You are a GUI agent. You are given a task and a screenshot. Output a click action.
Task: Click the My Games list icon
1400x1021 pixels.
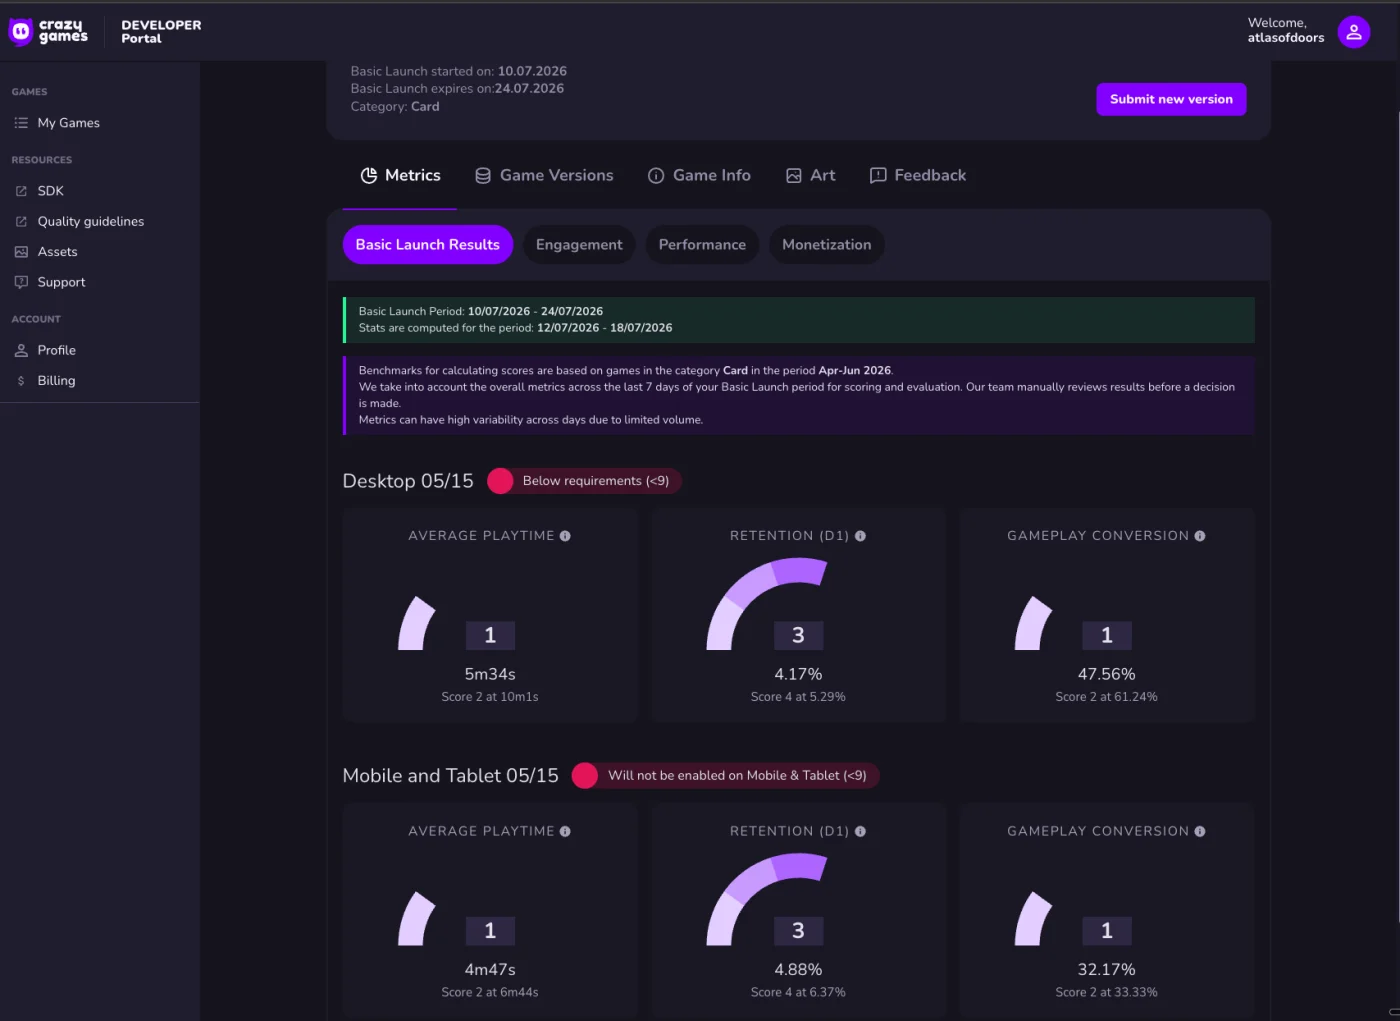tap(21, 123)
